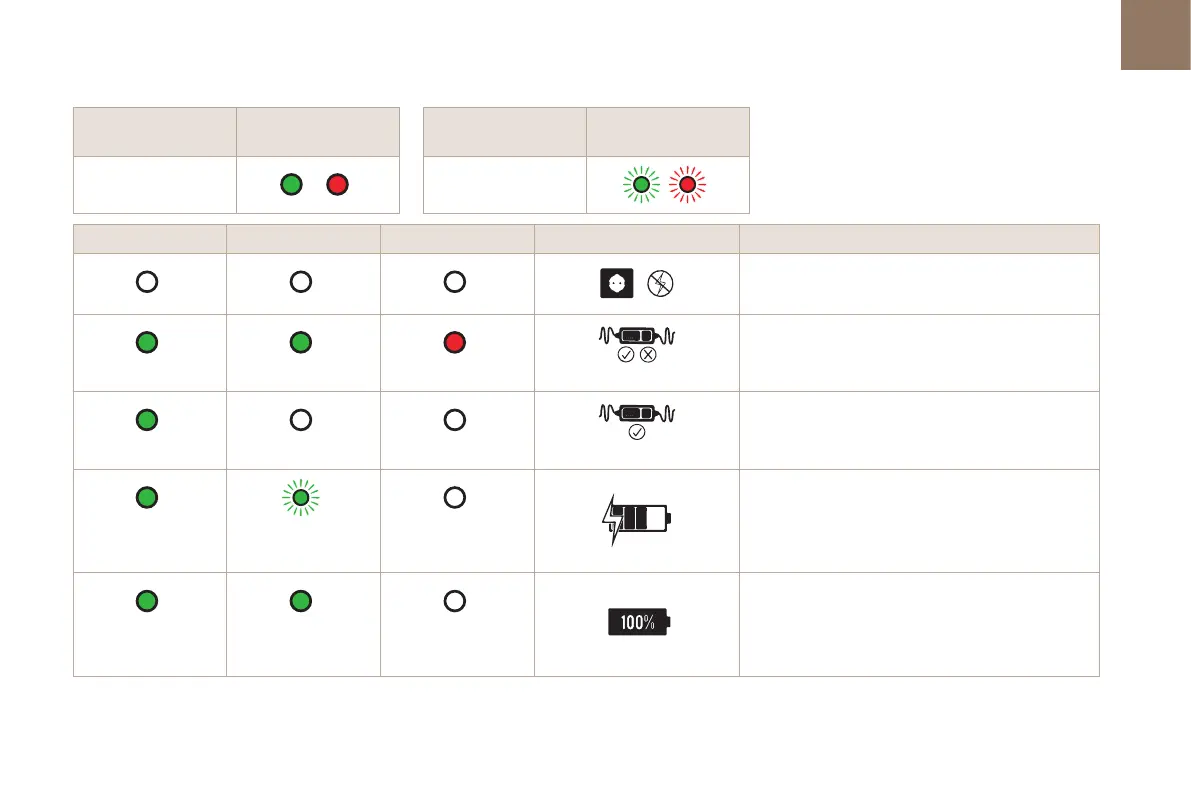Click the solid green LED in the legend
The image size is (1191, 794).
[291, 185]
